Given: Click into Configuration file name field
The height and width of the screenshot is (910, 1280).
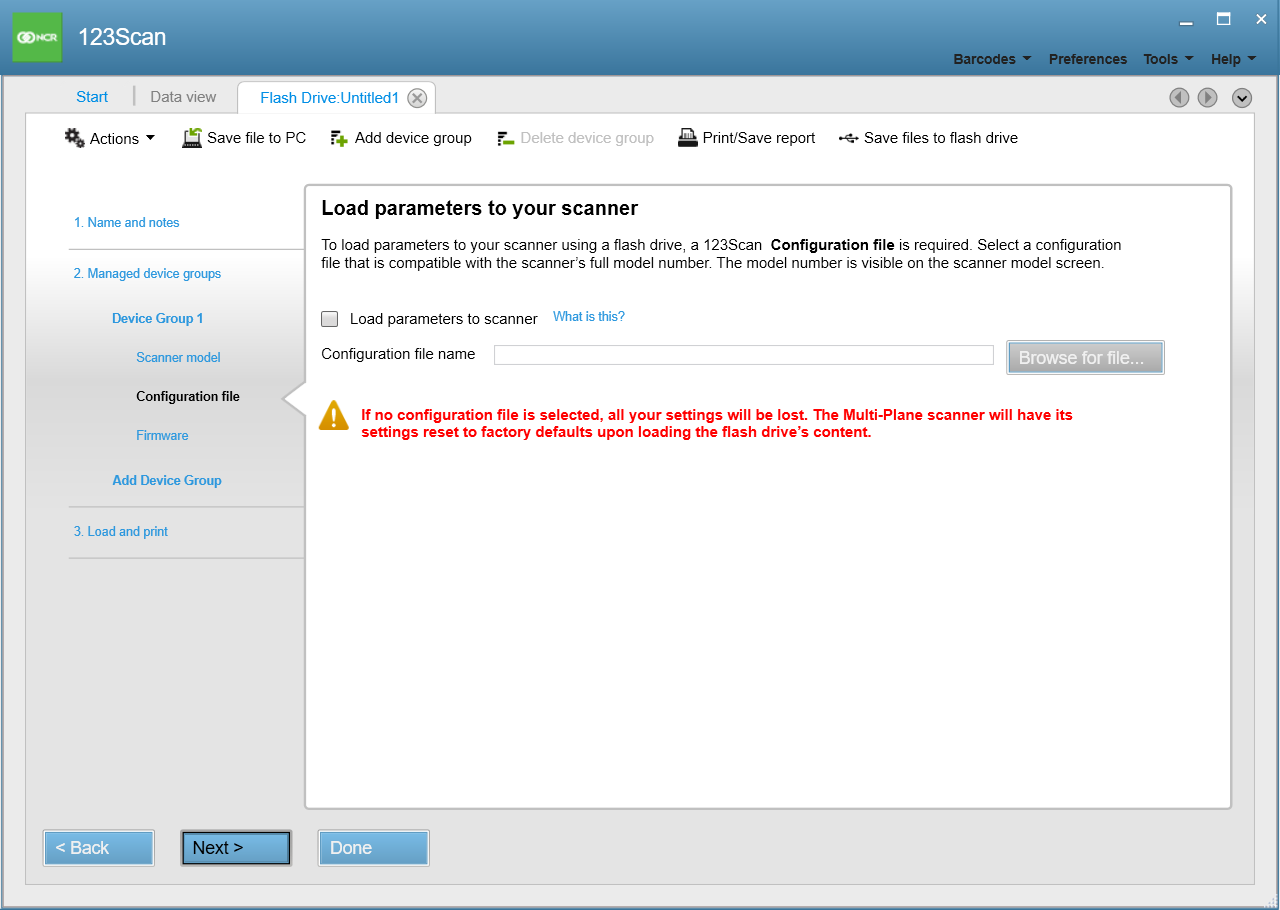Looking at the screenshot, I should 743,355.
